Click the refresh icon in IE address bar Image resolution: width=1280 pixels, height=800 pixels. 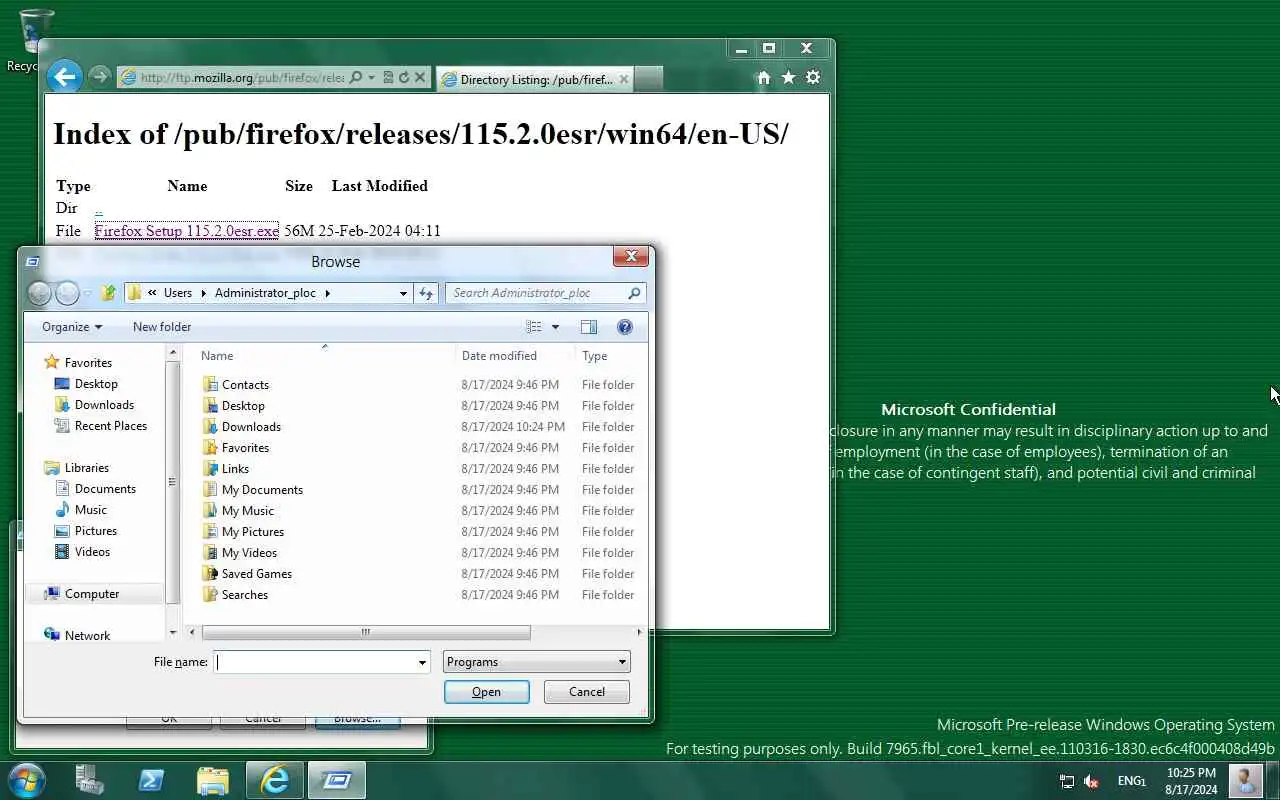(404, 77)
